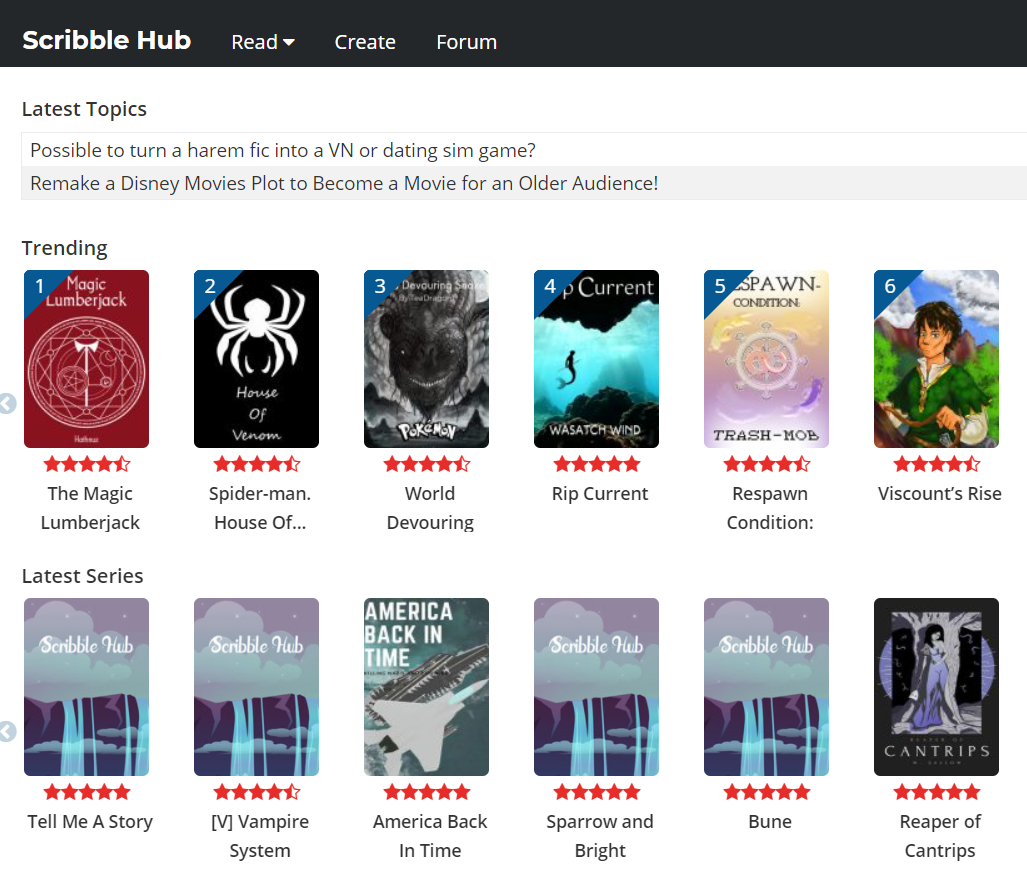The width and height of the screenshot is (1027, 877).
Task: Select the World Devouring Snake cover
Action: coord(426,359)
